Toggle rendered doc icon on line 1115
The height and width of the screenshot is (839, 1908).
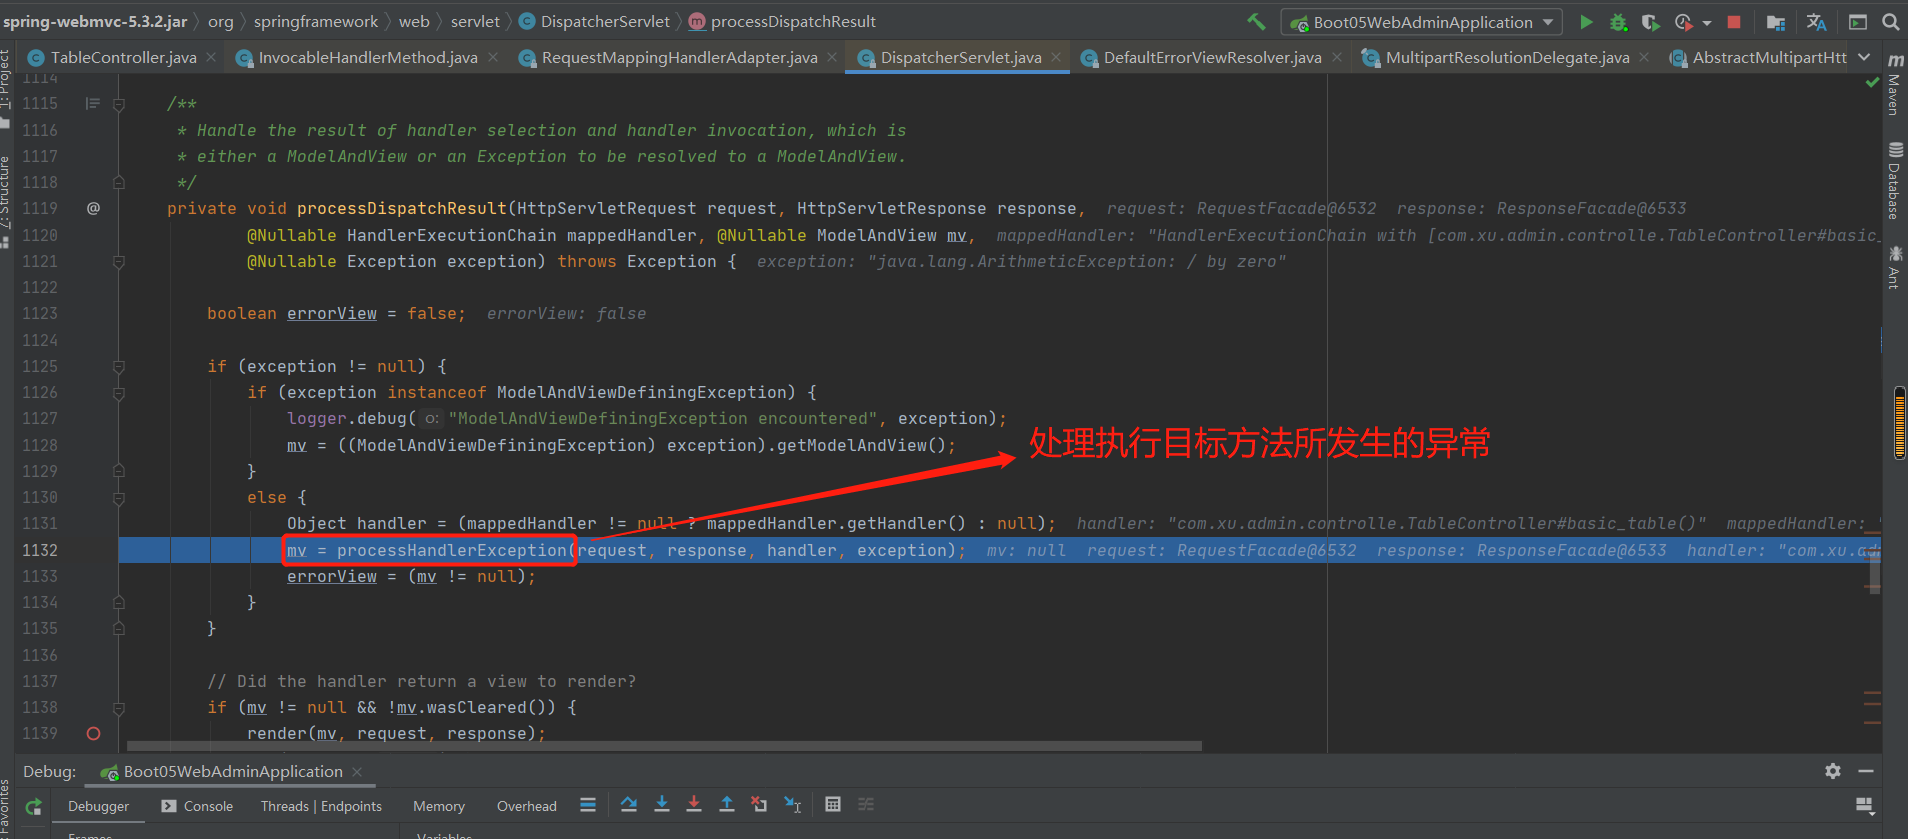click(93, 103)
